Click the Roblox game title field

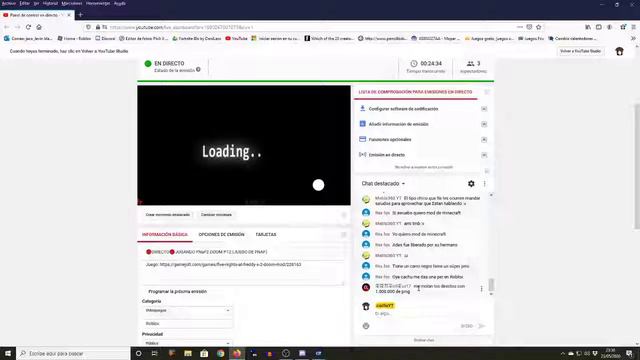pos(187,324)
